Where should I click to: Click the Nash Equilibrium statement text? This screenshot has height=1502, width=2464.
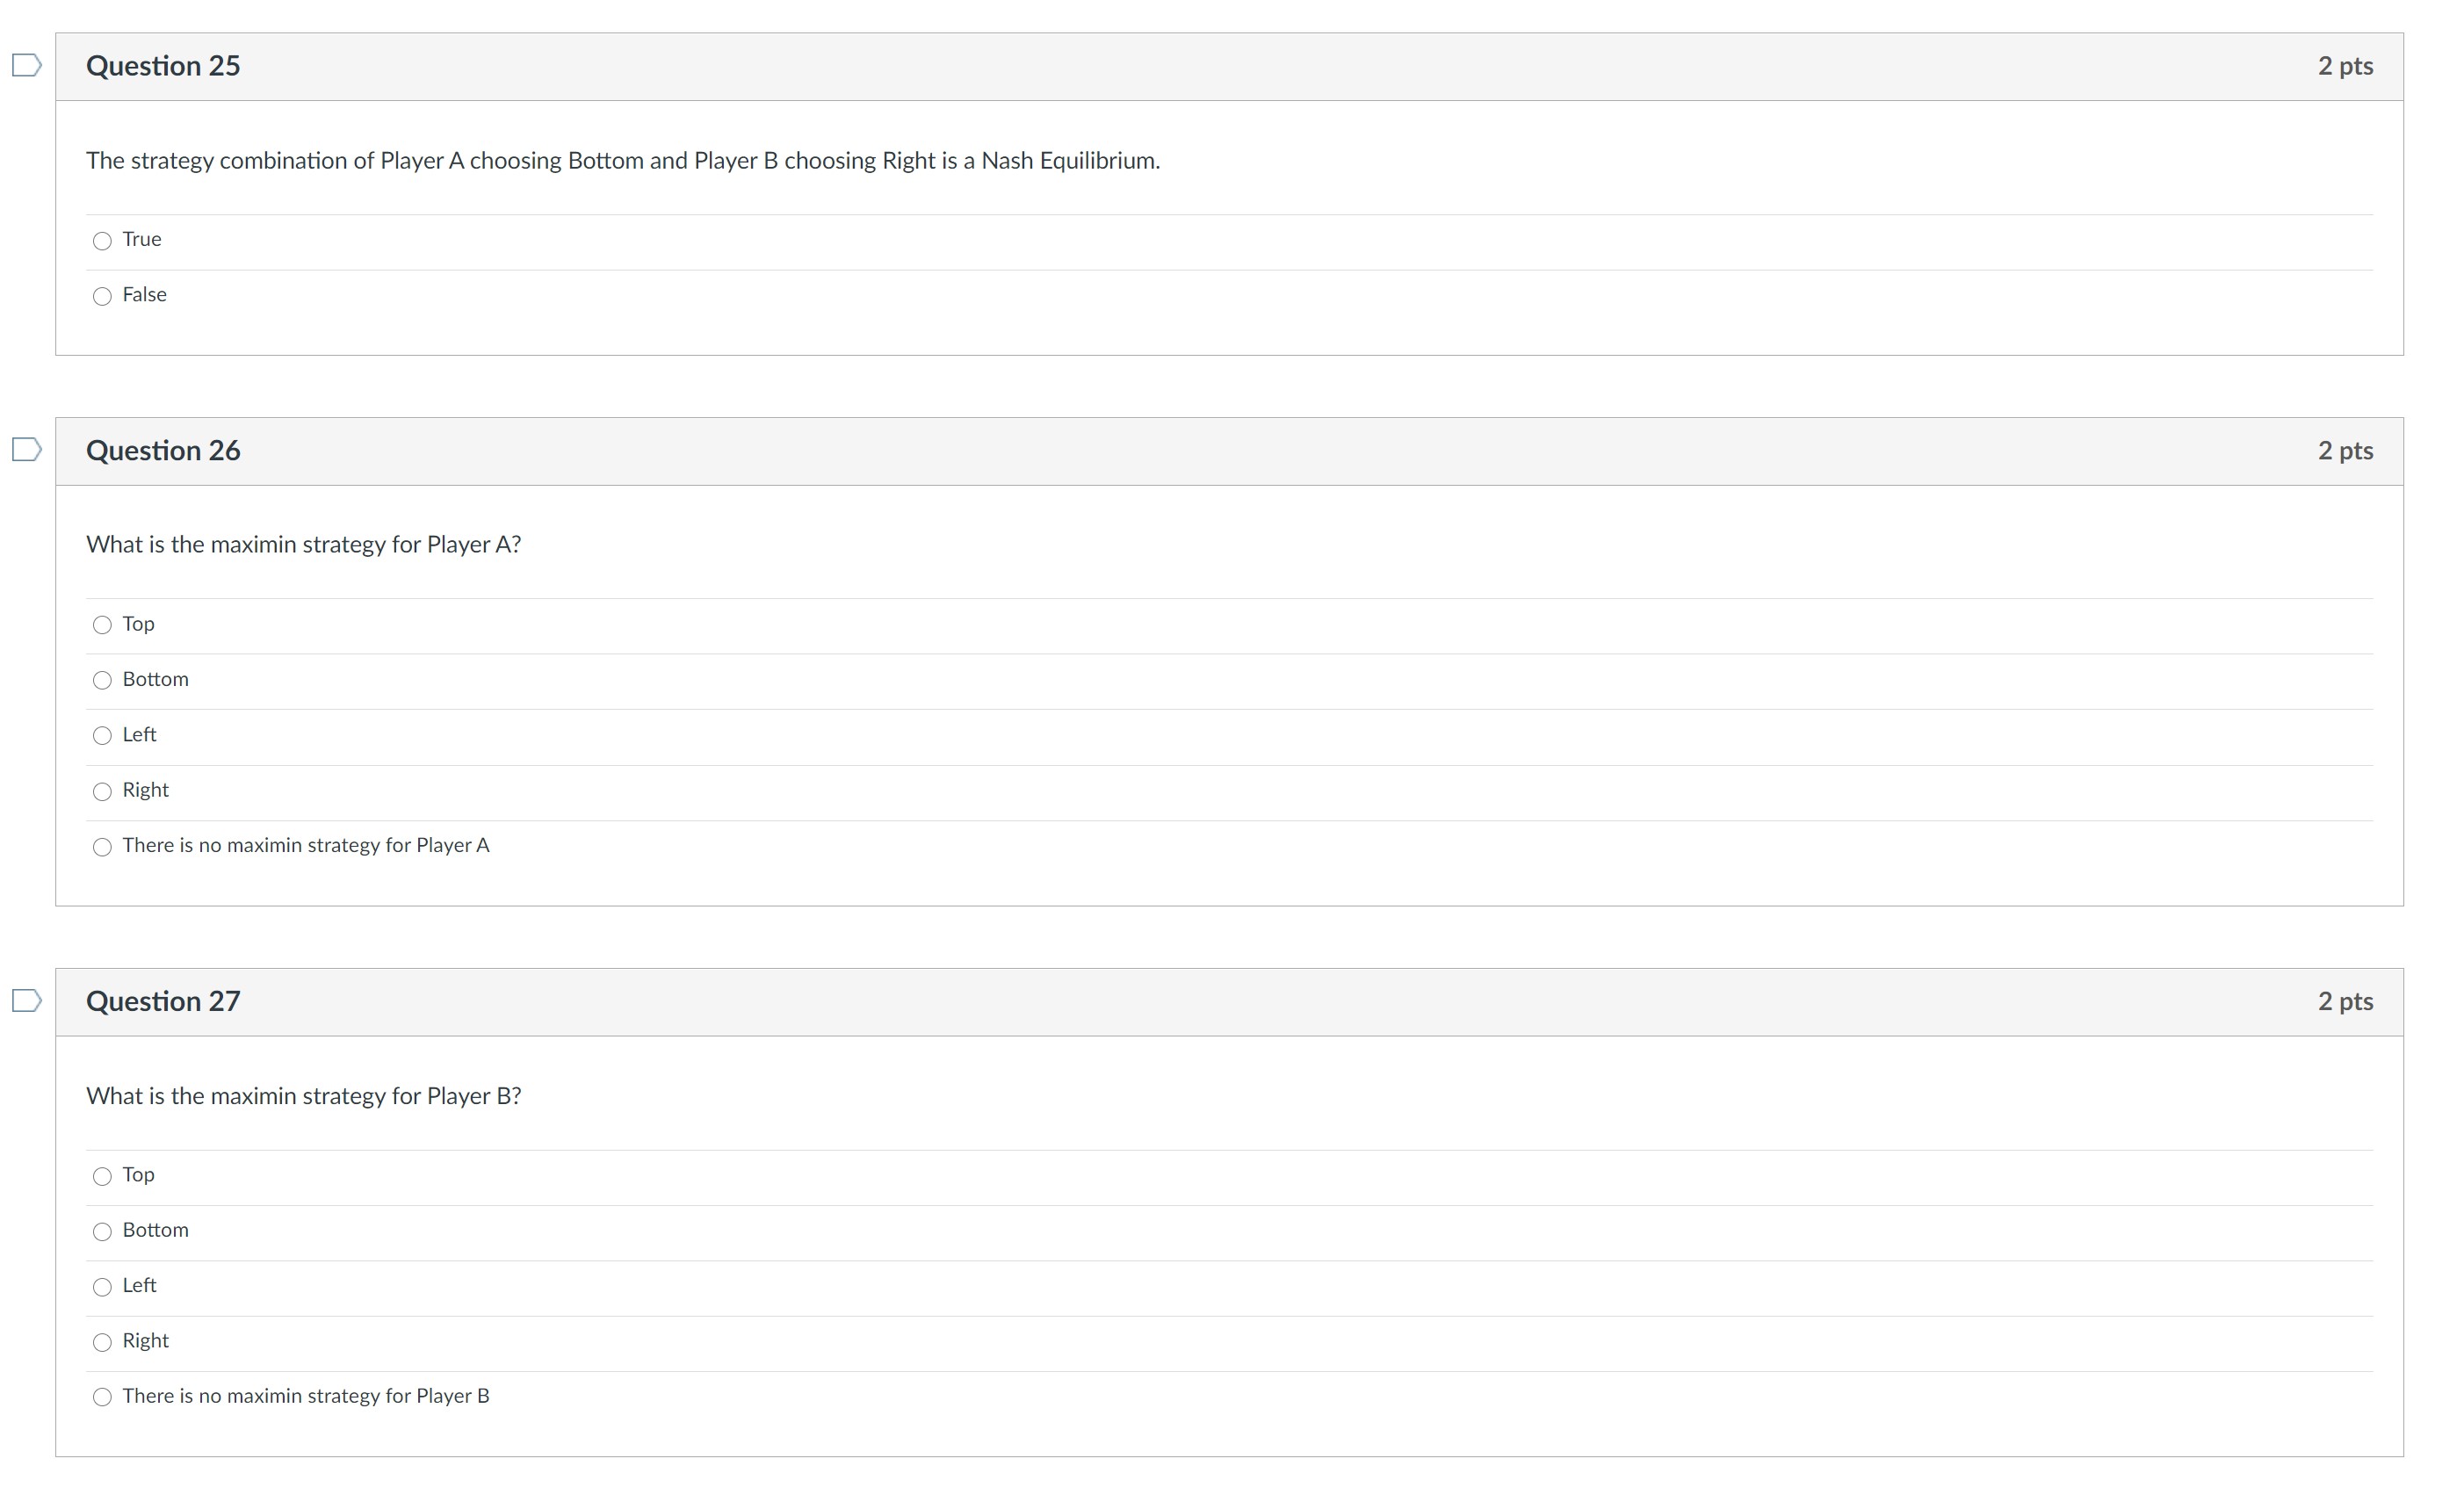point(622,161)
